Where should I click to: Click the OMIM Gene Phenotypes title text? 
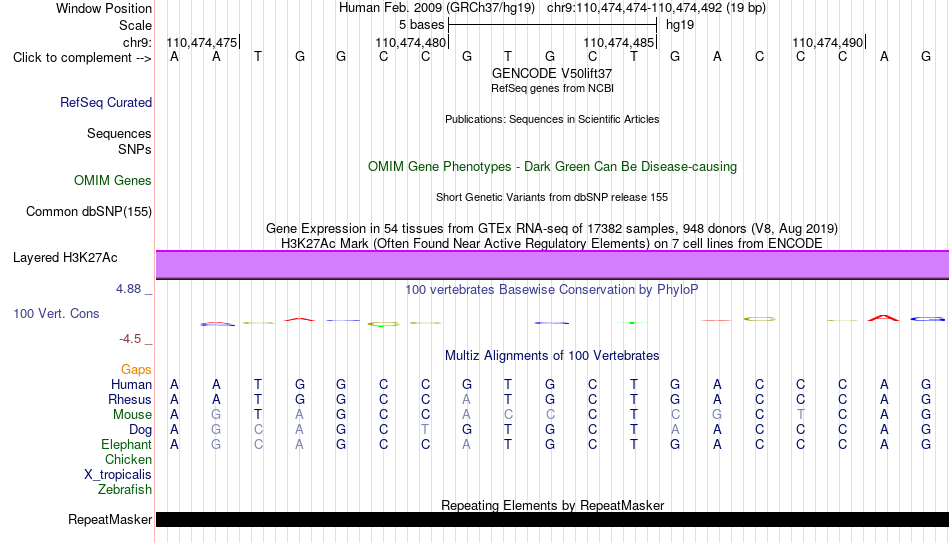point(552,167)
